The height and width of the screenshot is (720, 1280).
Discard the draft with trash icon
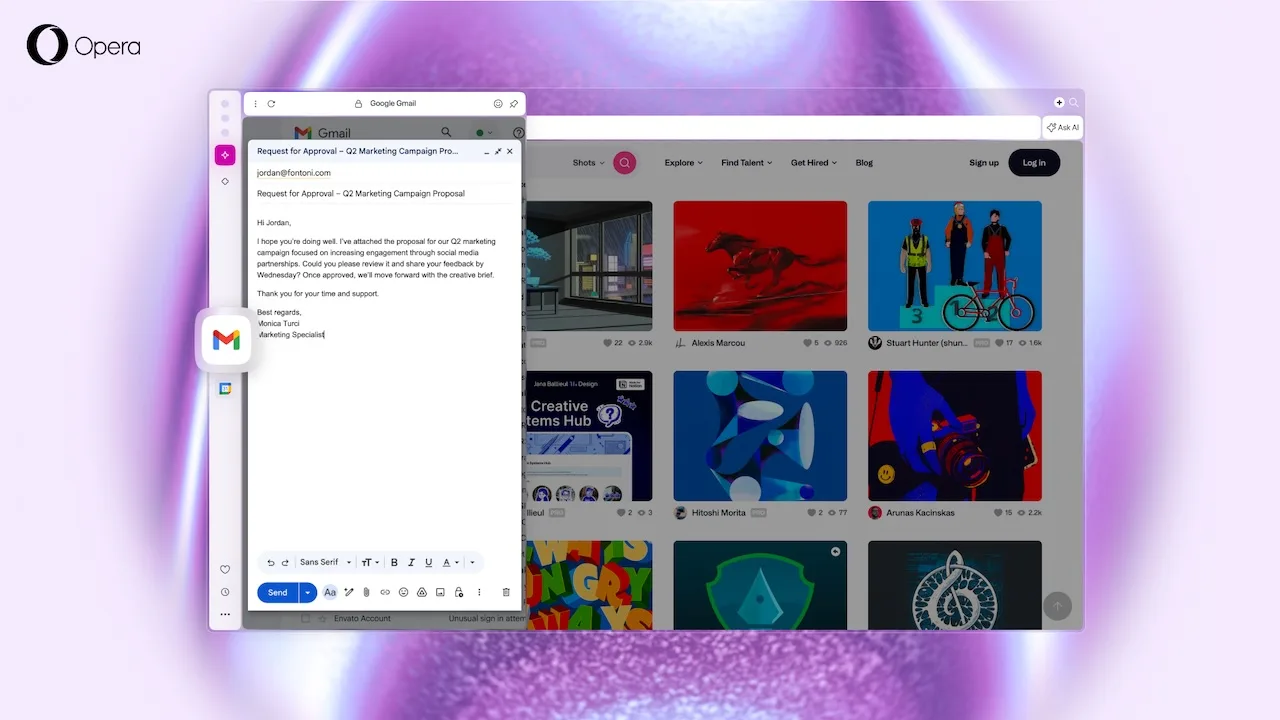[506, 592]
